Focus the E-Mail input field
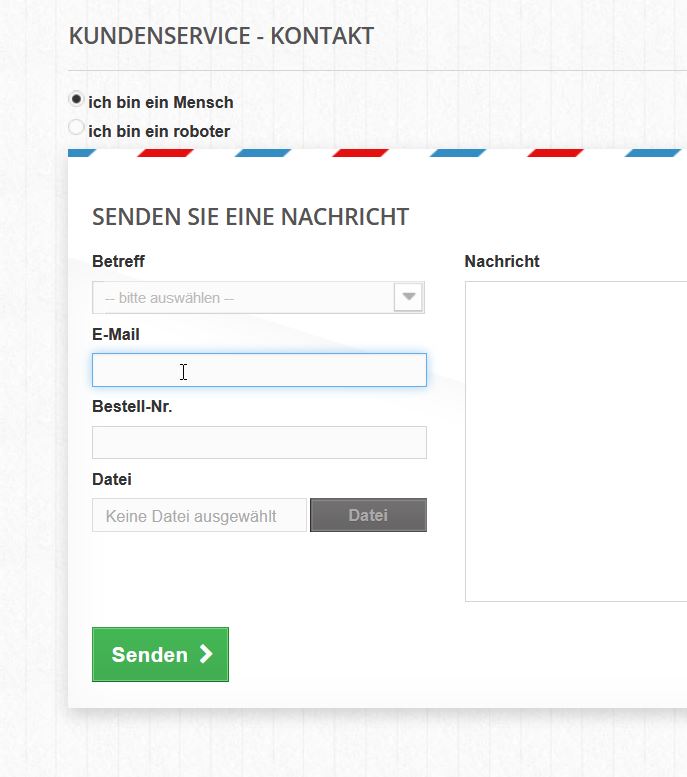This screenshot has height=777, width=687. point(259,370)
